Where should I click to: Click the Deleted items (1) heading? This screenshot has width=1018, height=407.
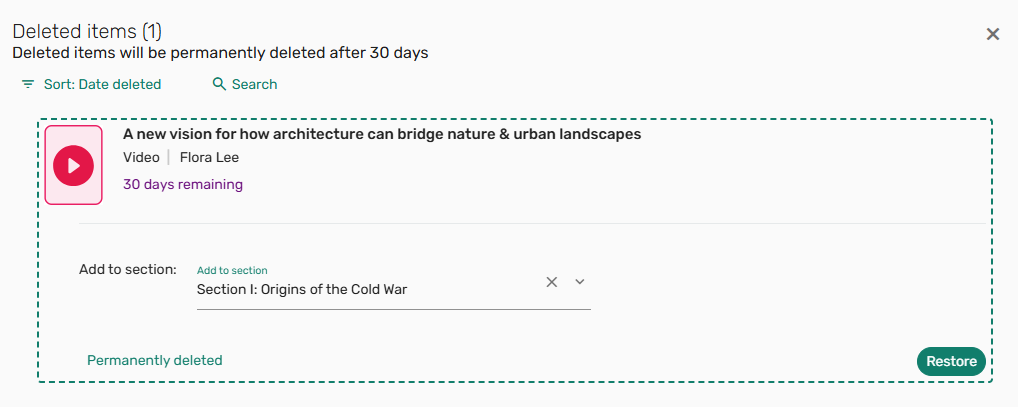88,31
